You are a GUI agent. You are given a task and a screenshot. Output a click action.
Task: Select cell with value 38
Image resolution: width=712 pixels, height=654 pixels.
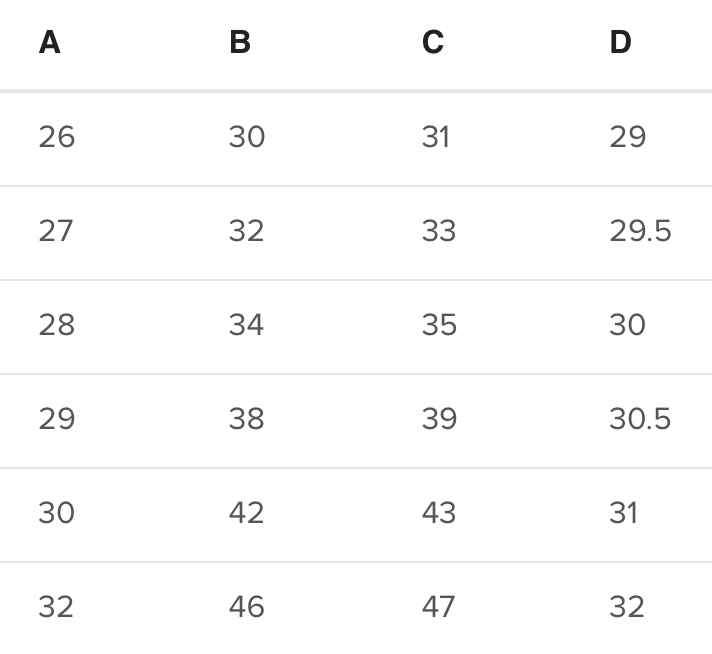247,419
